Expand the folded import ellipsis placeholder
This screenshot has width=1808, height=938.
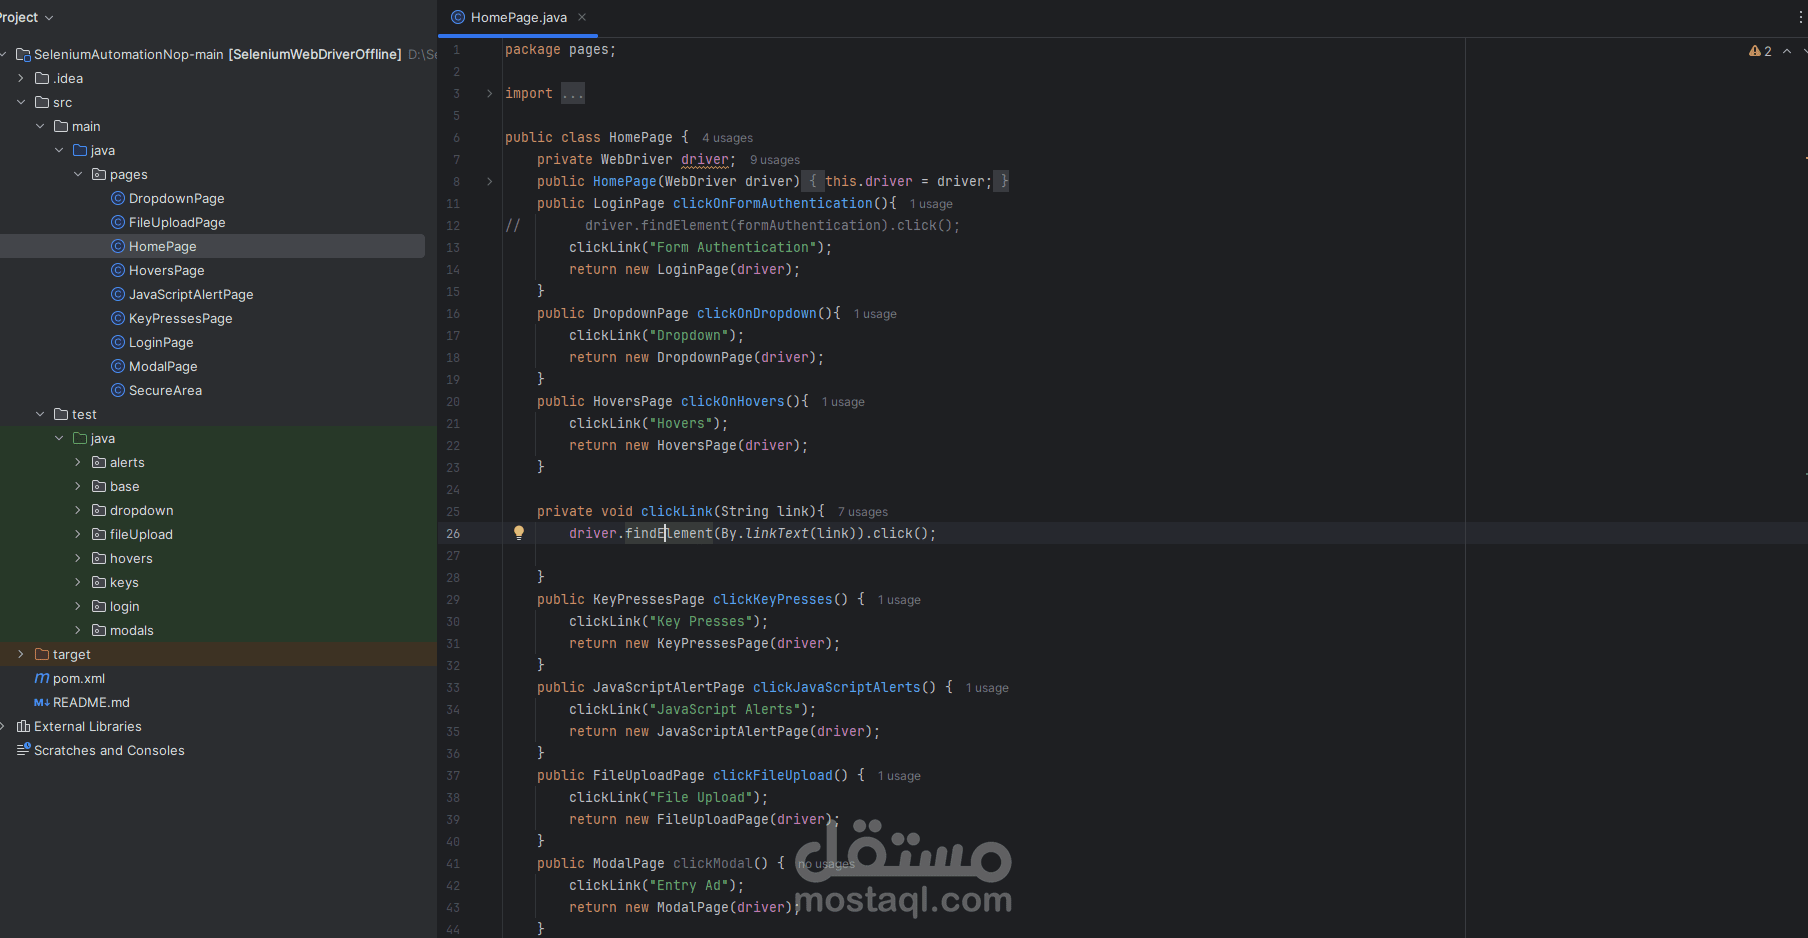(572, 93)
